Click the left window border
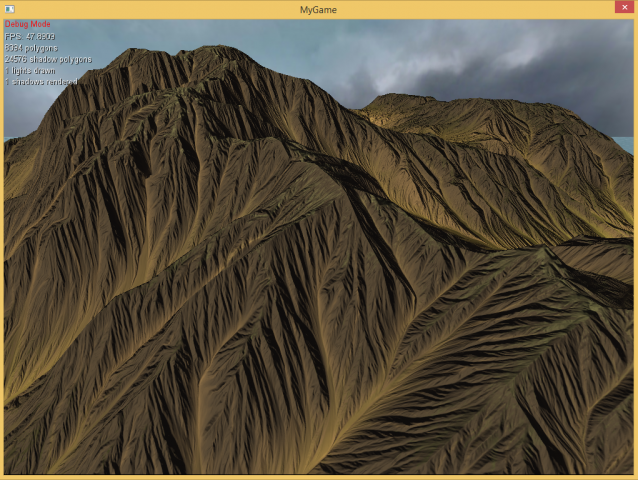 (1, 250)
